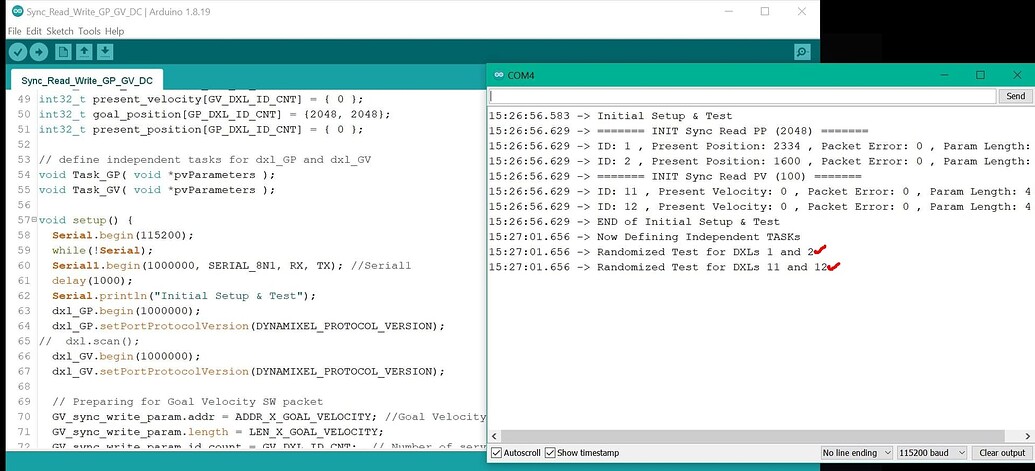1035x471 pixels.
Task: Expand the 115200 baud dropdown
Action: coord(931,453)
